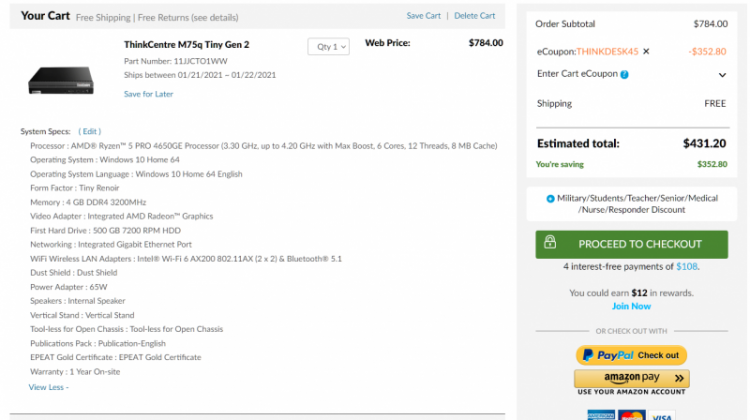Check out with the PayPal button
The image size is (750, 420).
pos(631,355)
